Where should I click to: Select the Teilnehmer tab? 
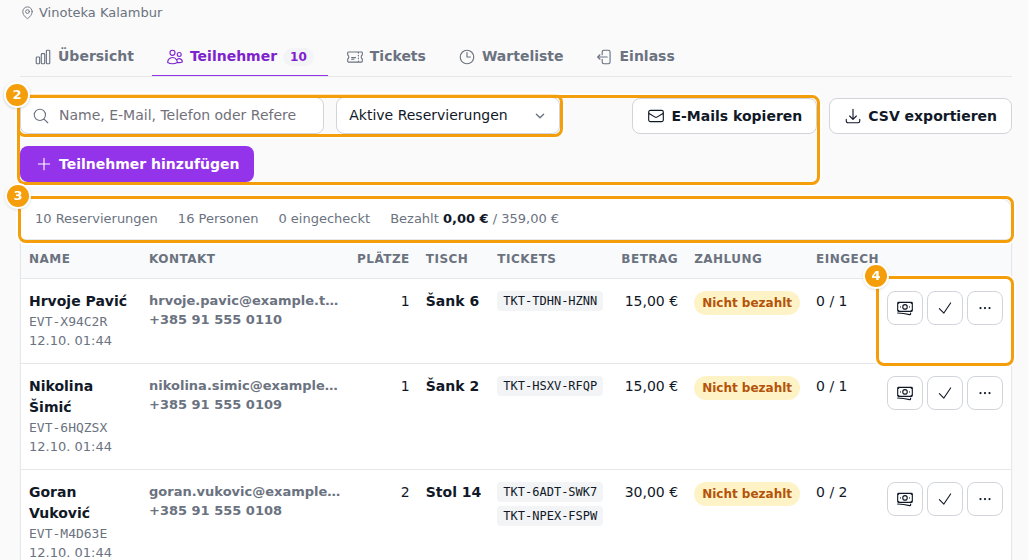click(240, 56)
